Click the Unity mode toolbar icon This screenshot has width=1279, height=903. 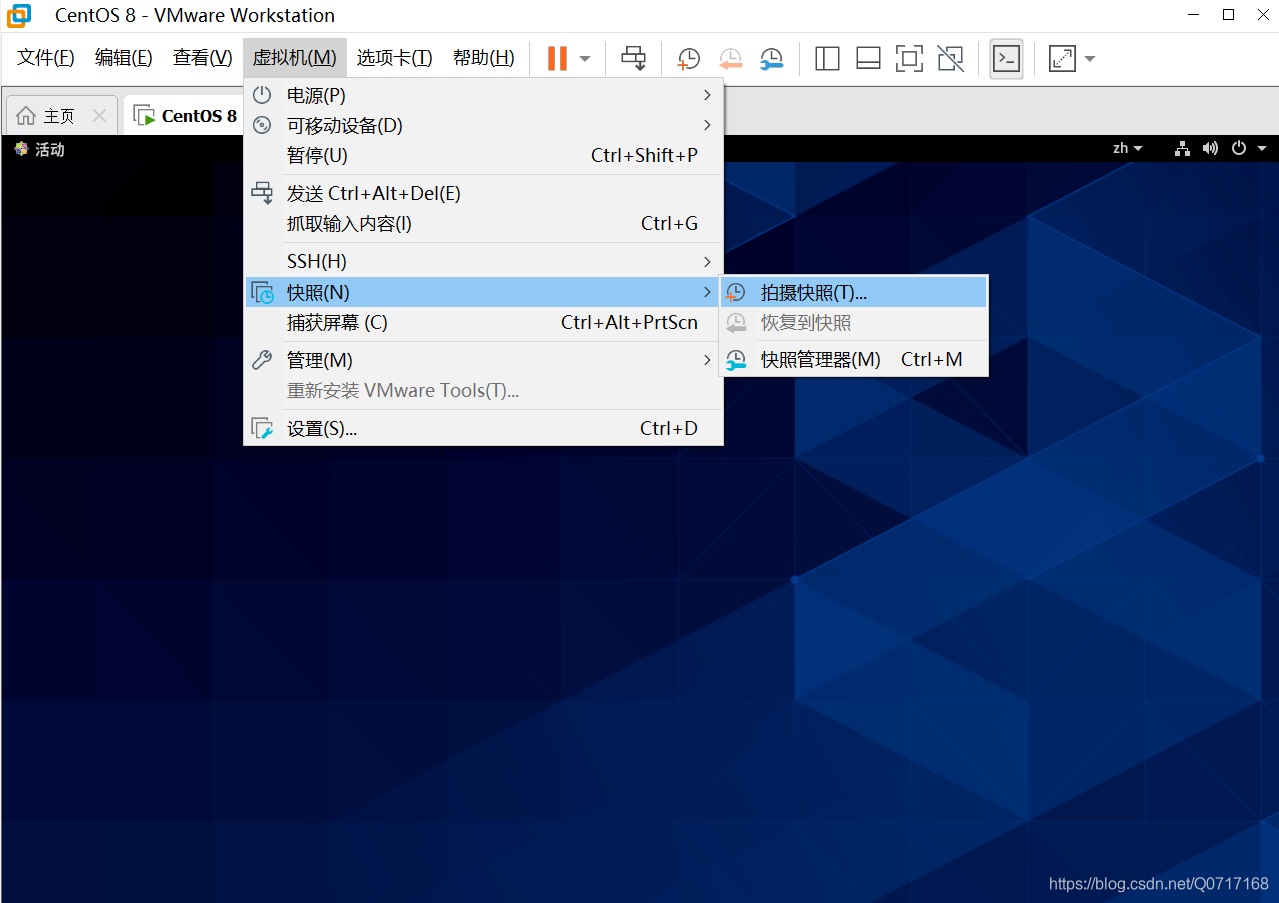(x=950, y=59)
